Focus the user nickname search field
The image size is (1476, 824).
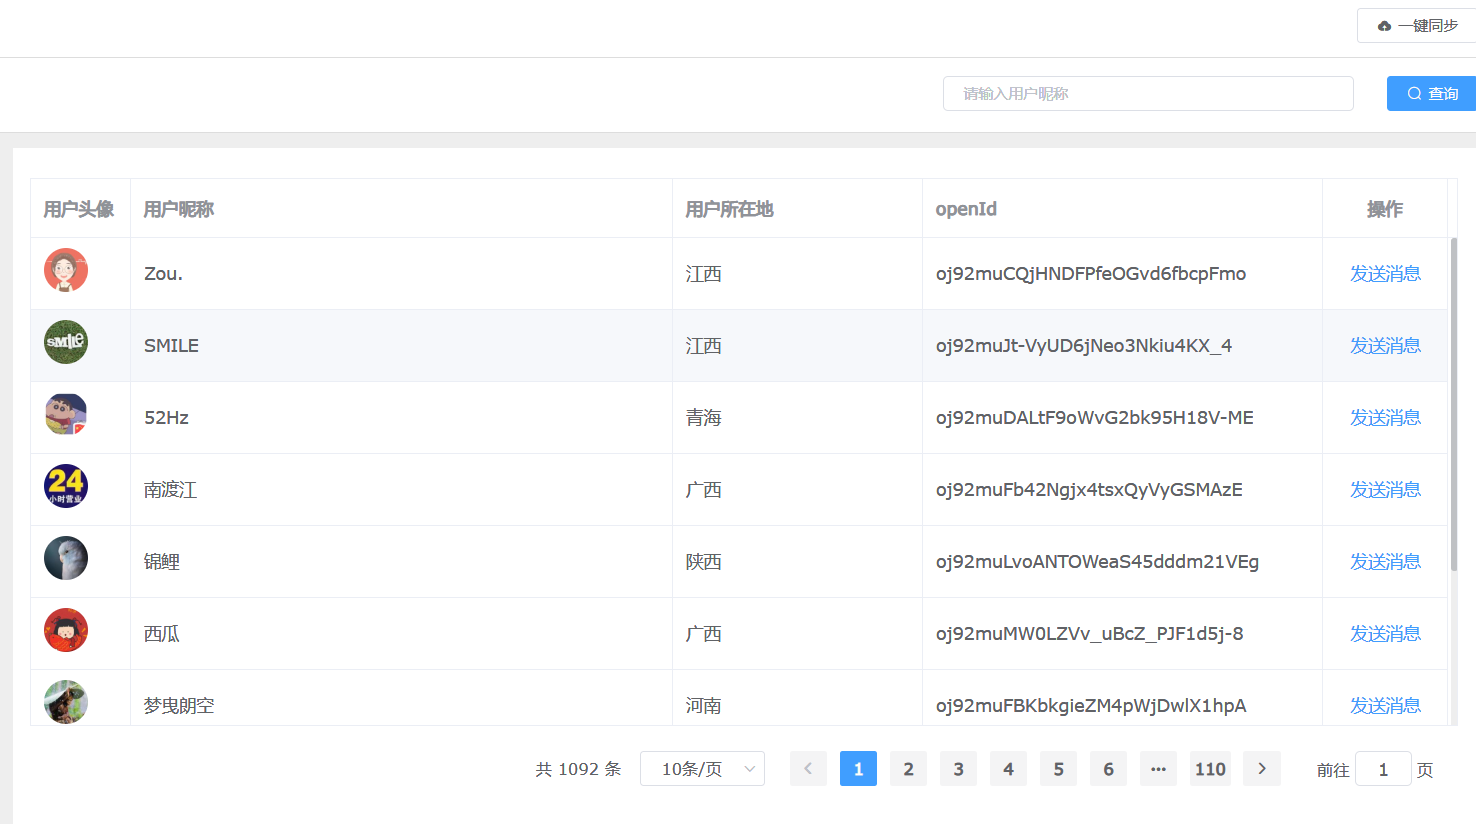1148,93
